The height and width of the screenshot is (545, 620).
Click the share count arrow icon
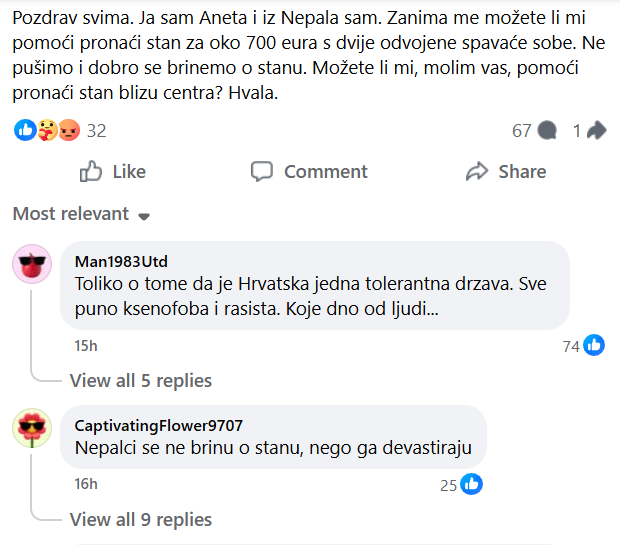(597, 131)
